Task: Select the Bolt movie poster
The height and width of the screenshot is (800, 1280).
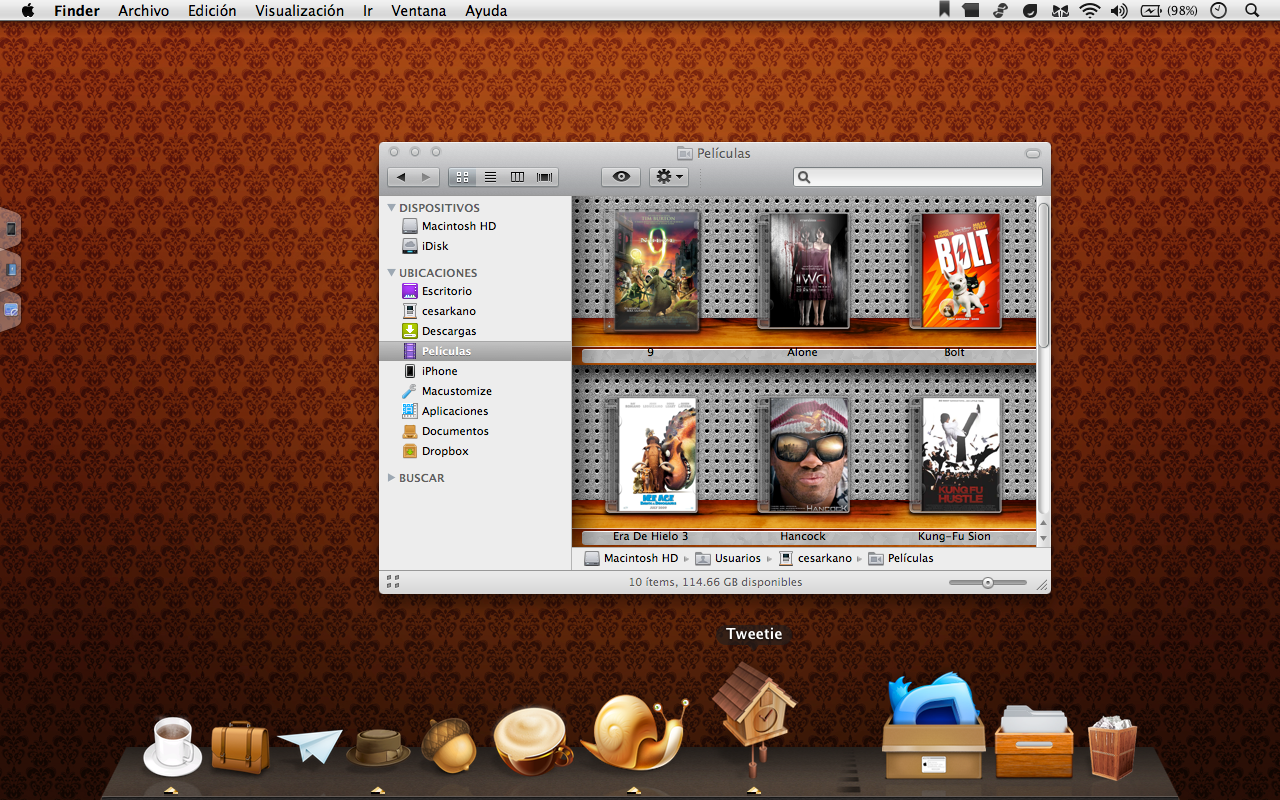Action: [x=955, y=271]
